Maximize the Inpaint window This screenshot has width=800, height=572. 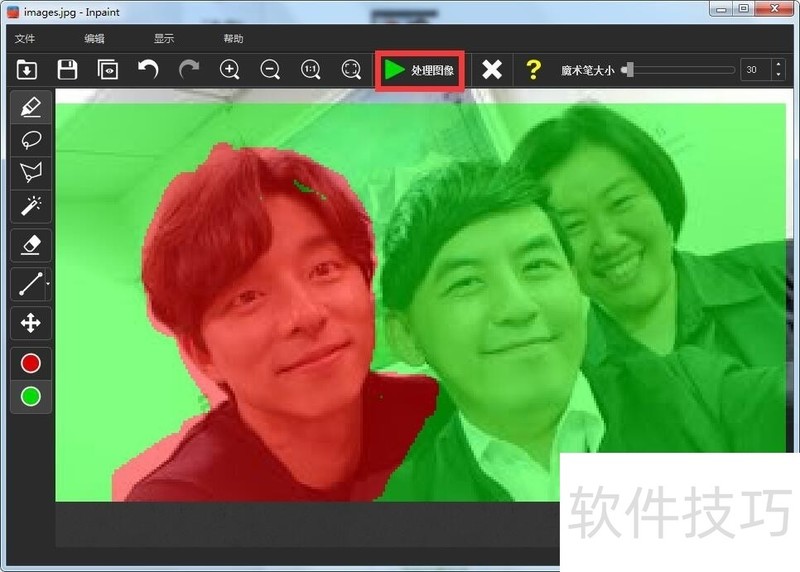tap(743, 9)
